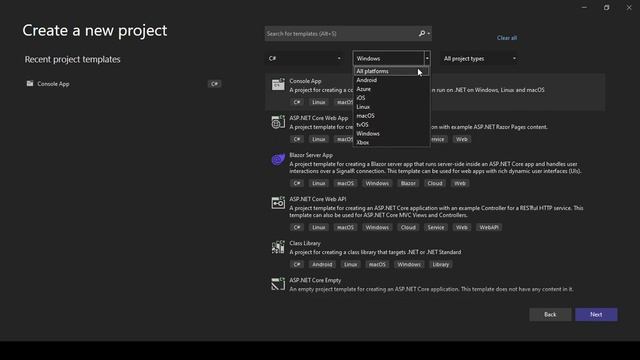Select the ASP.NET Core Empty title

315,280
